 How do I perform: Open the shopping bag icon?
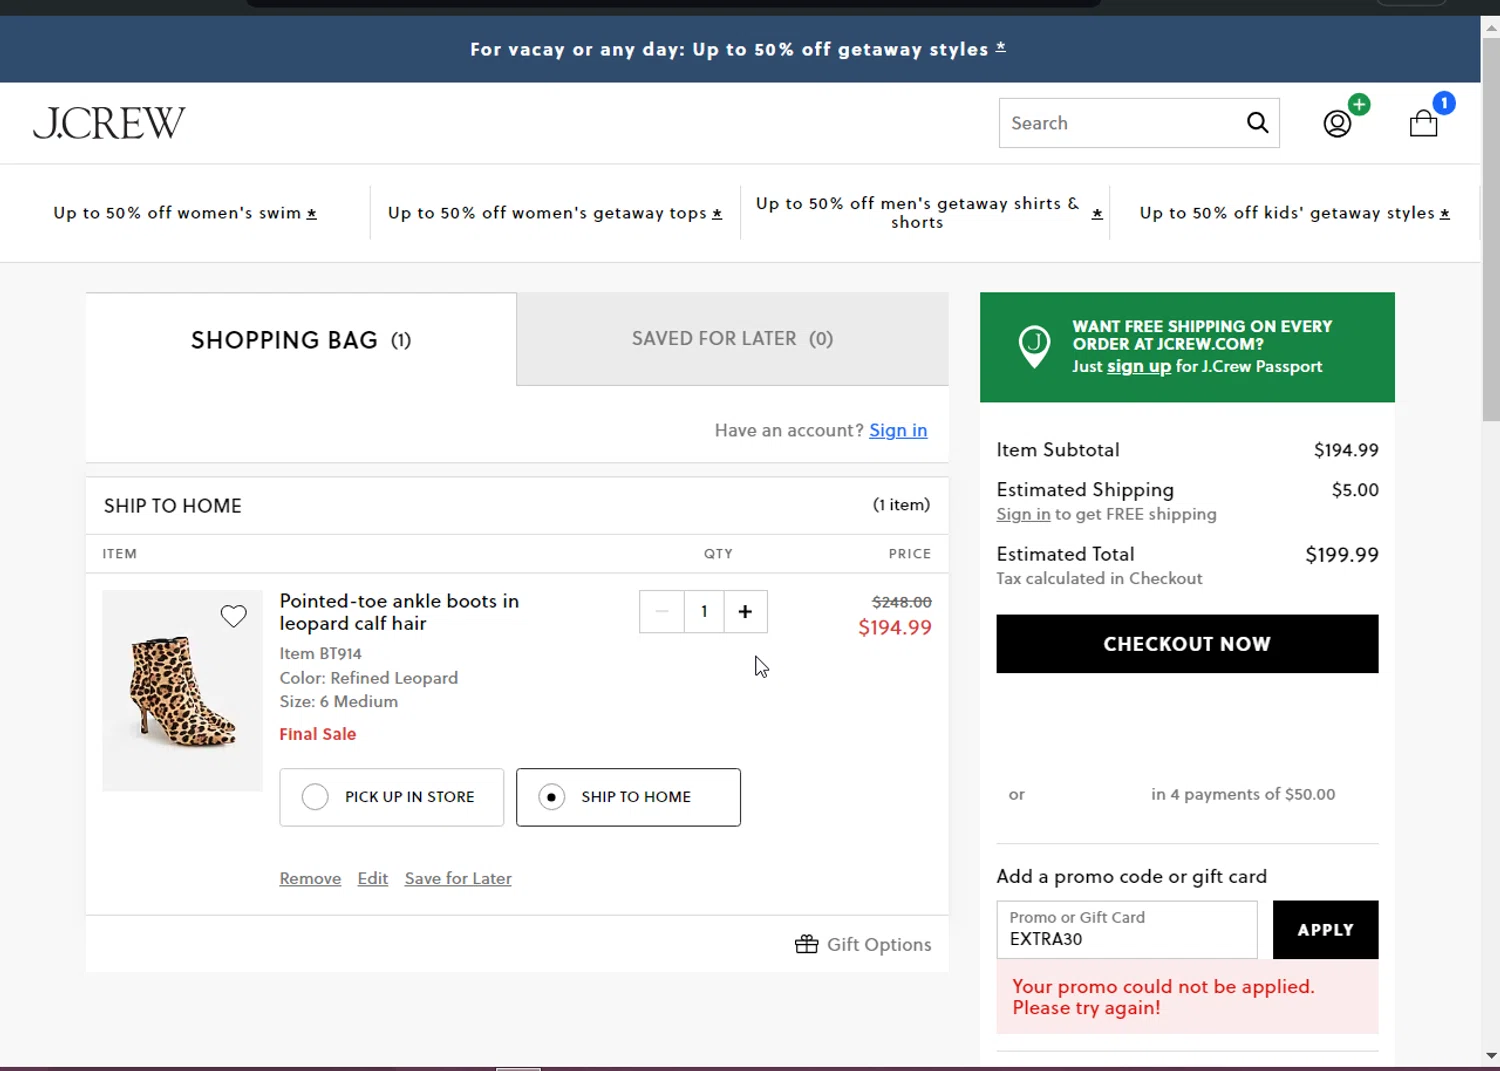click(x=1423, y=123)
